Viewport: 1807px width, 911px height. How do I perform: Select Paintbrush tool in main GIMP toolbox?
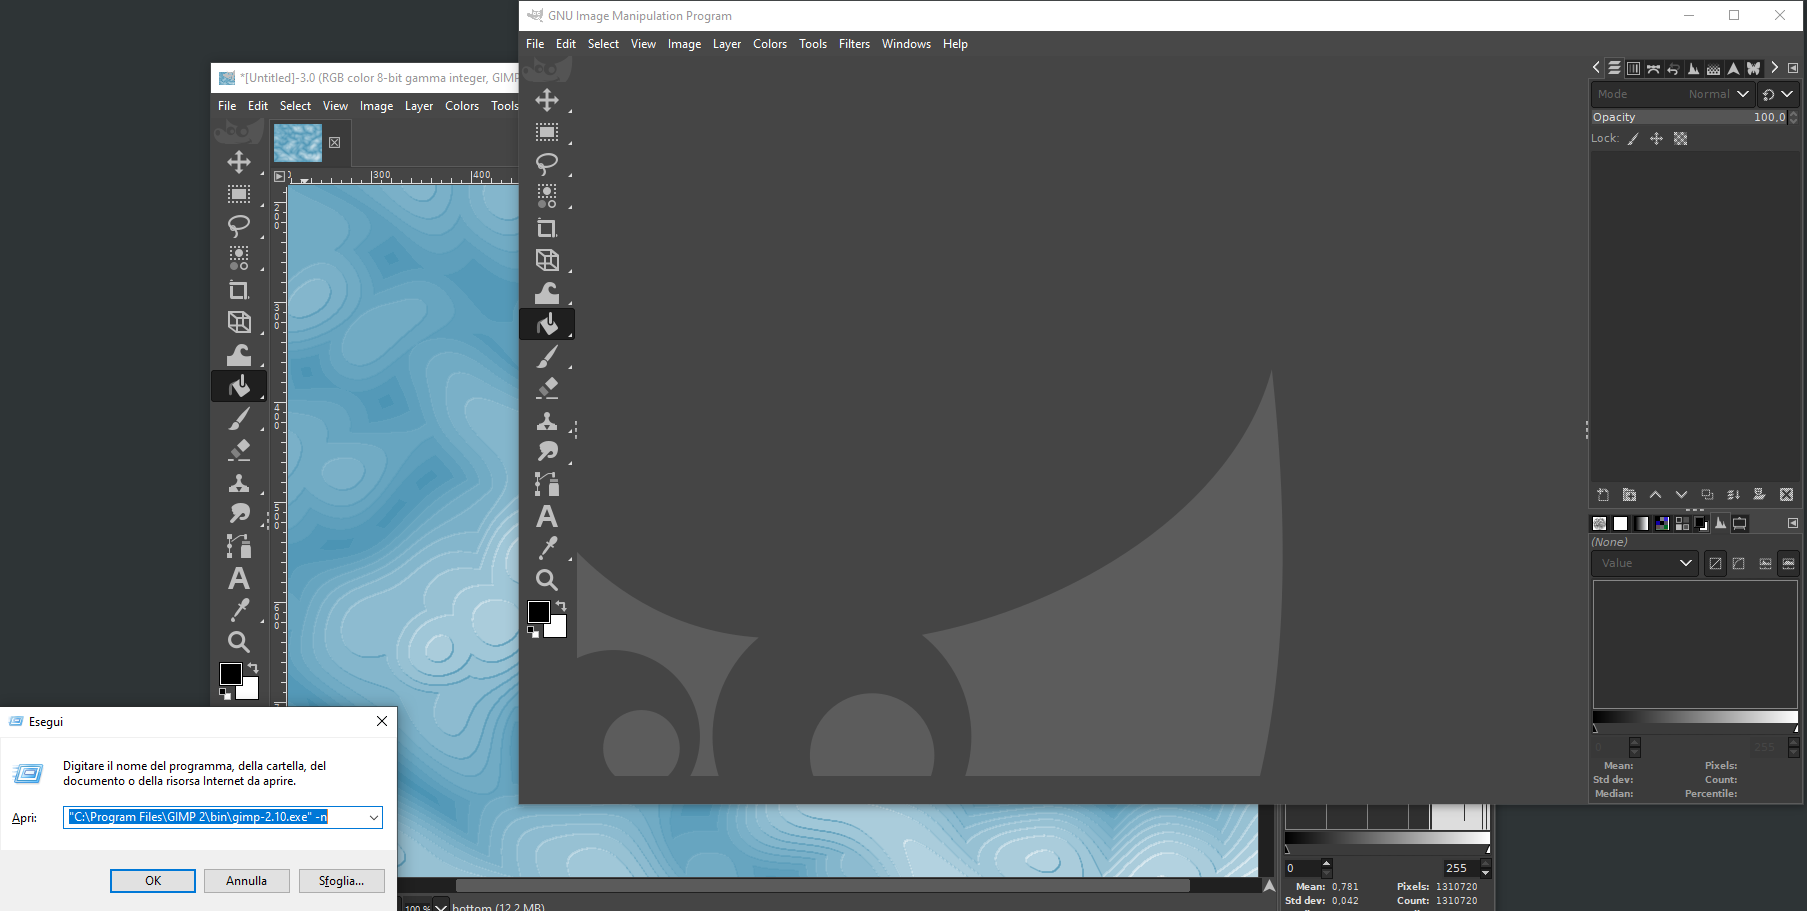coord(547,356)
